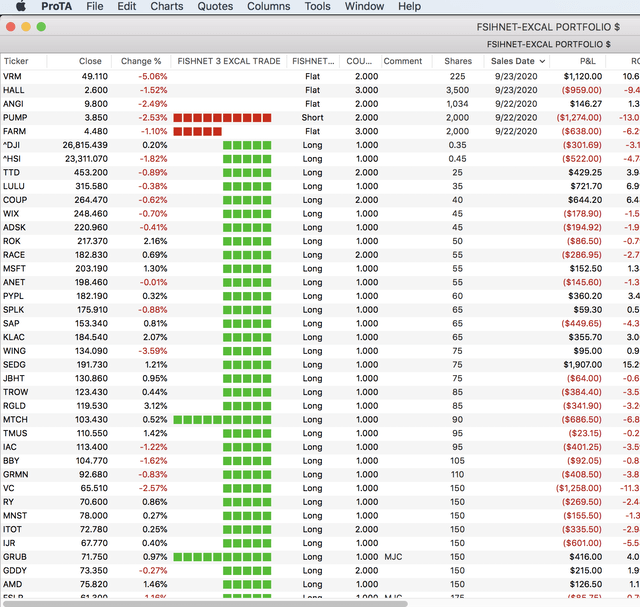640x607 pixels.
Task: Click the truncated FISHNET... column header
Action: [313, 61]
